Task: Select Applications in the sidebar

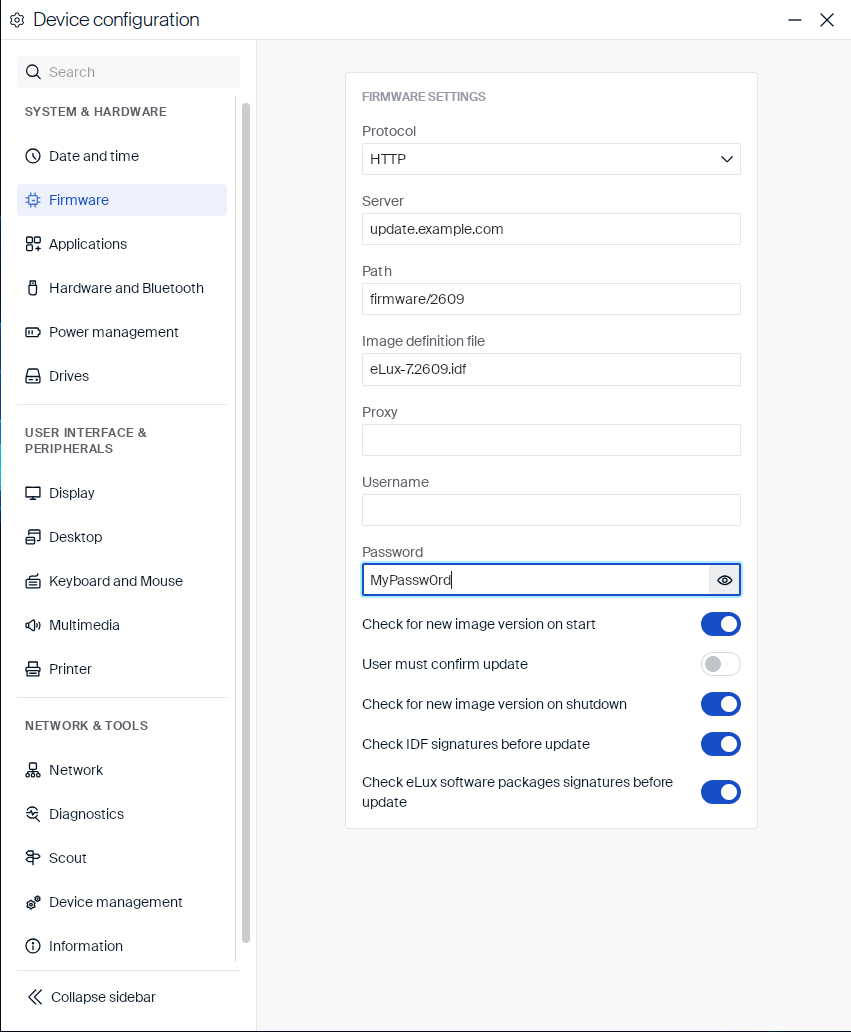Action: (x=122, y=244)
